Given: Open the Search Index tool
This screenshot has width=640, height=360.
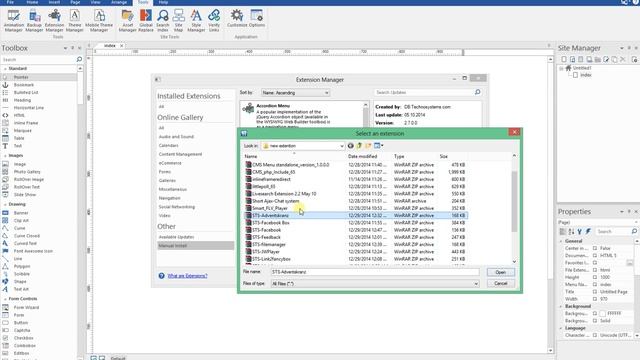Looking at the screenshot, I should tap(162, 20).
